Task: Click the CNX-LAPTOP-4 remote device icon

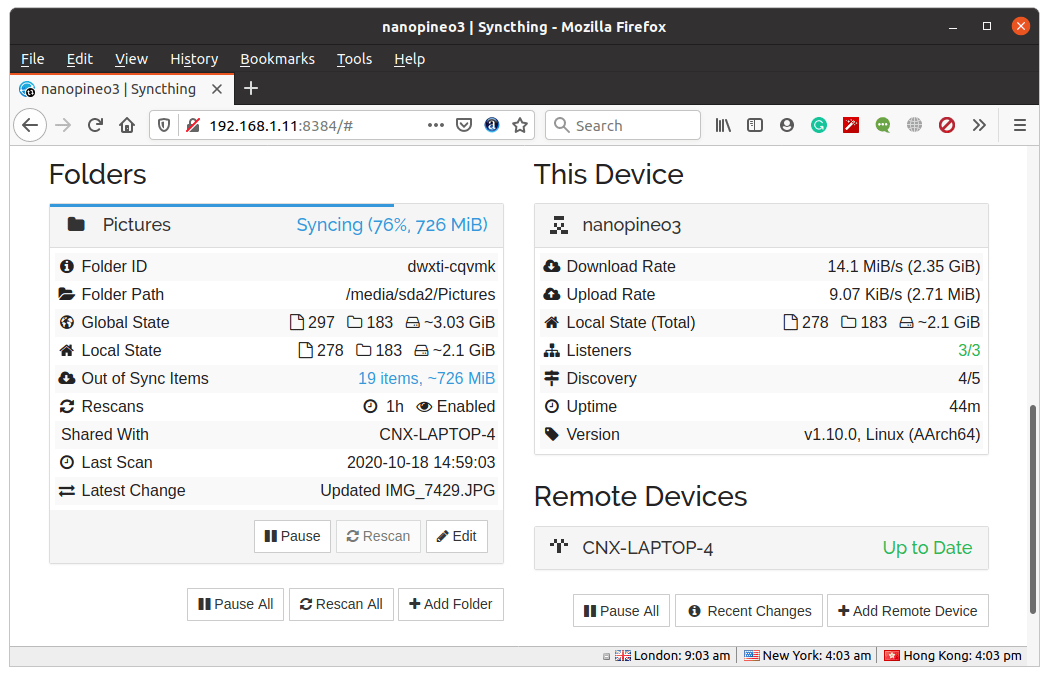Action: pos(559,546)
